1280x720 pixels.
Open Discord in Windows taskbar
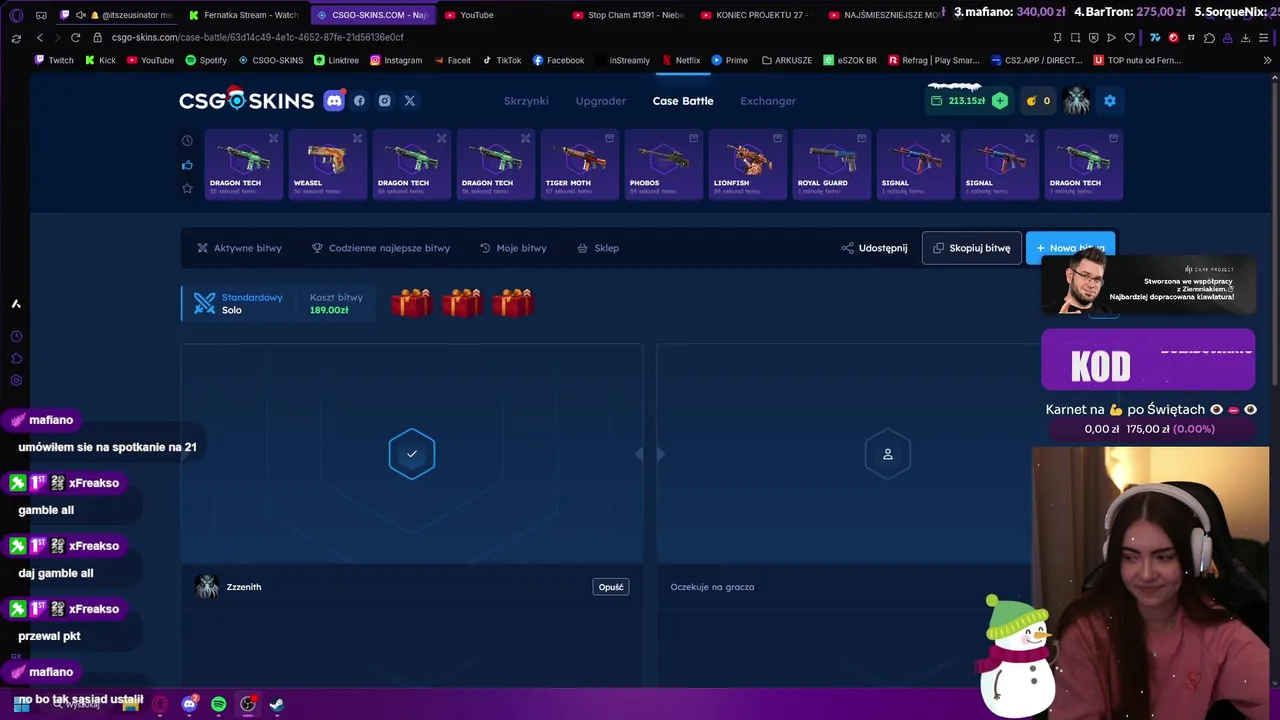click(190, 704)
